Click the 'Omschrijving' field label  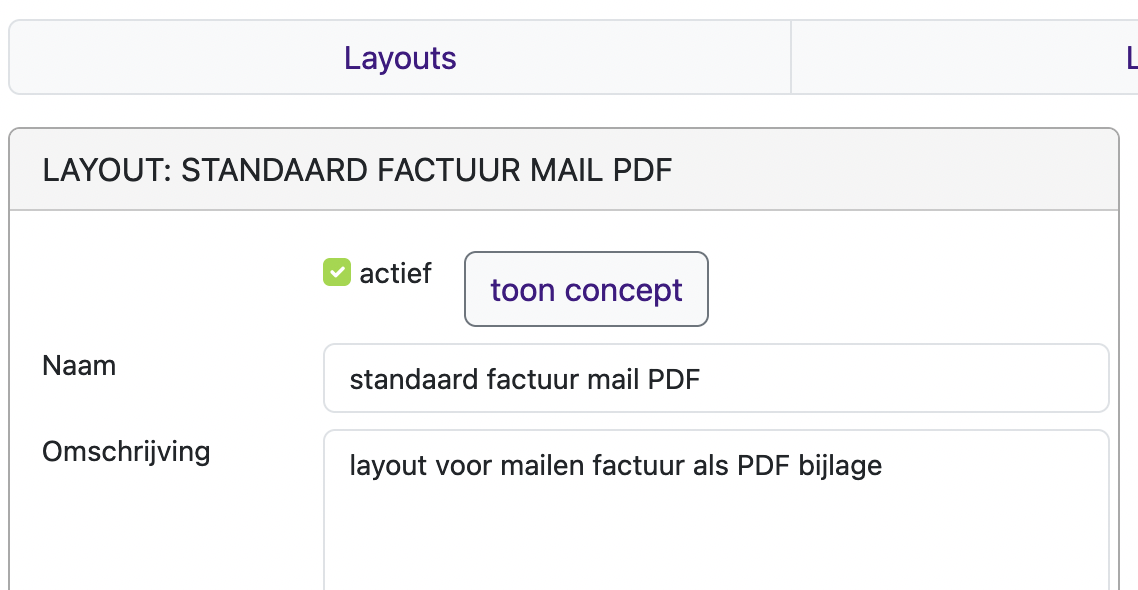pos(126,452)
